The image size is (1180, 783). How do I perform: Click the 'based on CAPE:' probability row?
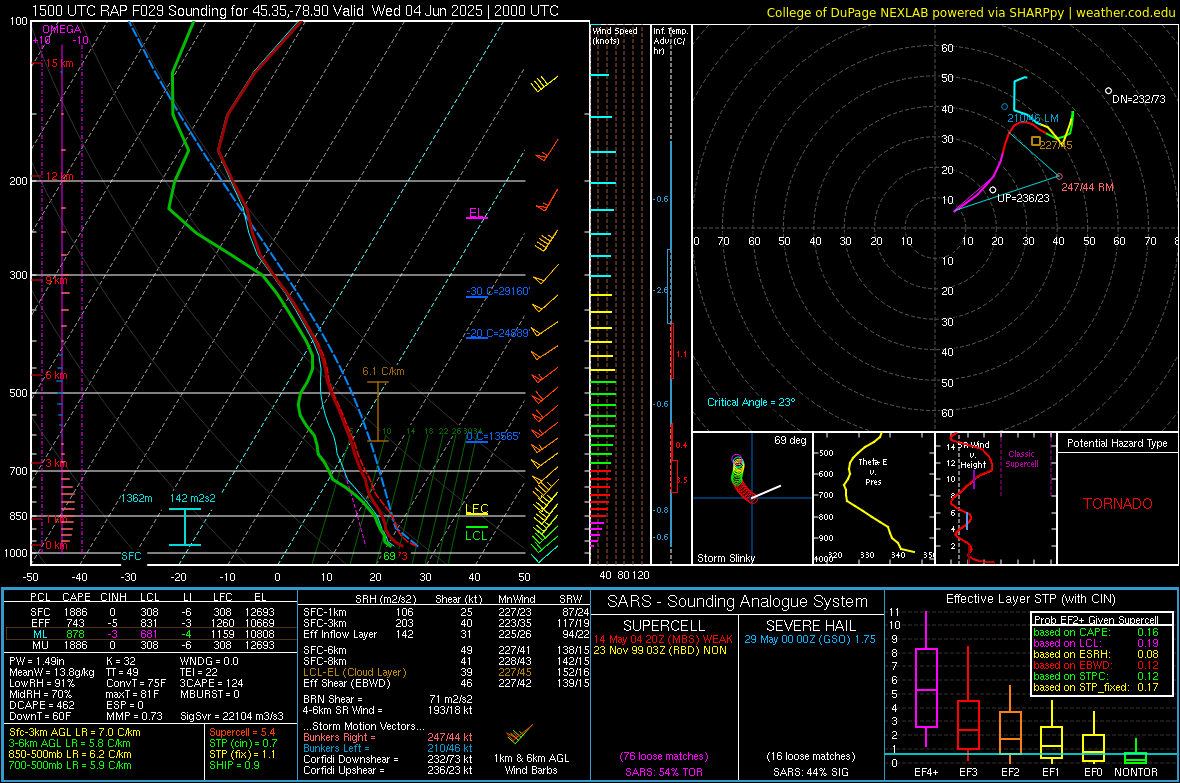(x=1096, y=632)
